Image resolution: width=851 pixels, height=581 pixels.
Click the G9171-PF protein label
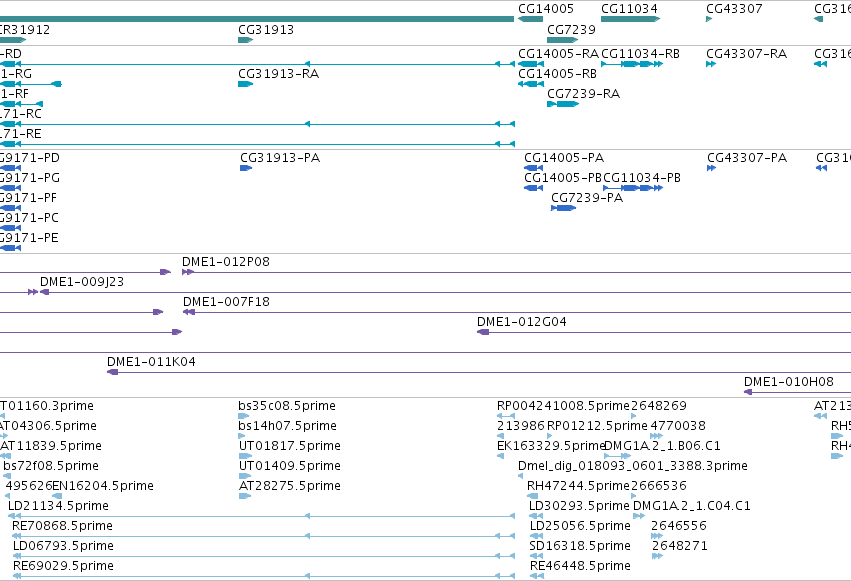point(28,198)
